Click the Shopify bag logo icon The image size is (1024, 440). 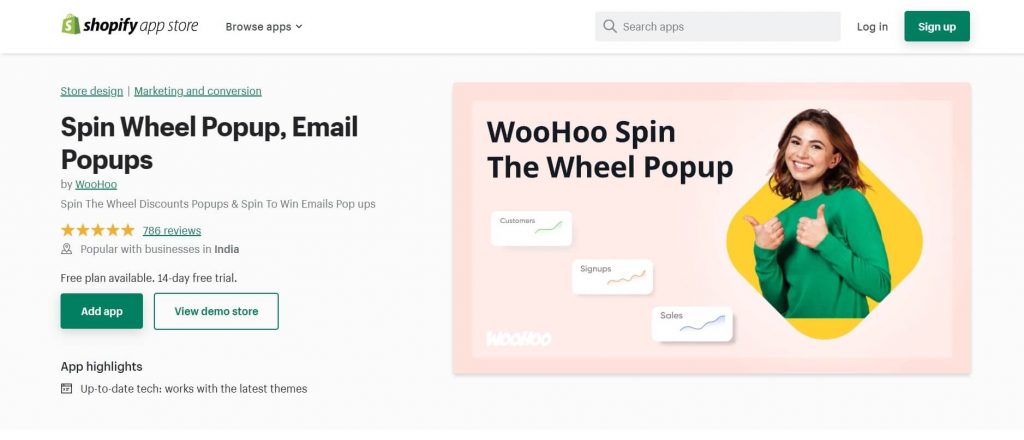71,25
